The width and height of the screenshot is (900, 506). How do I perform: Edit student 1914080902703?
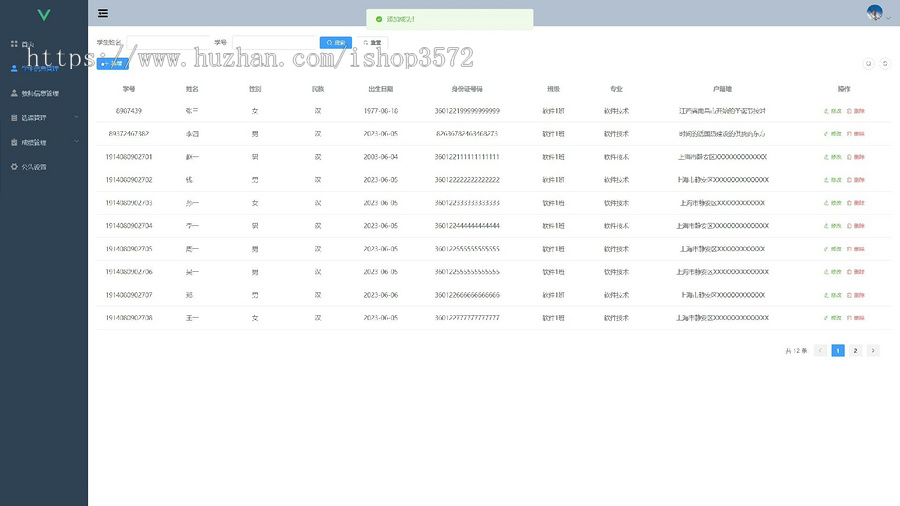[x=833, y=203]
